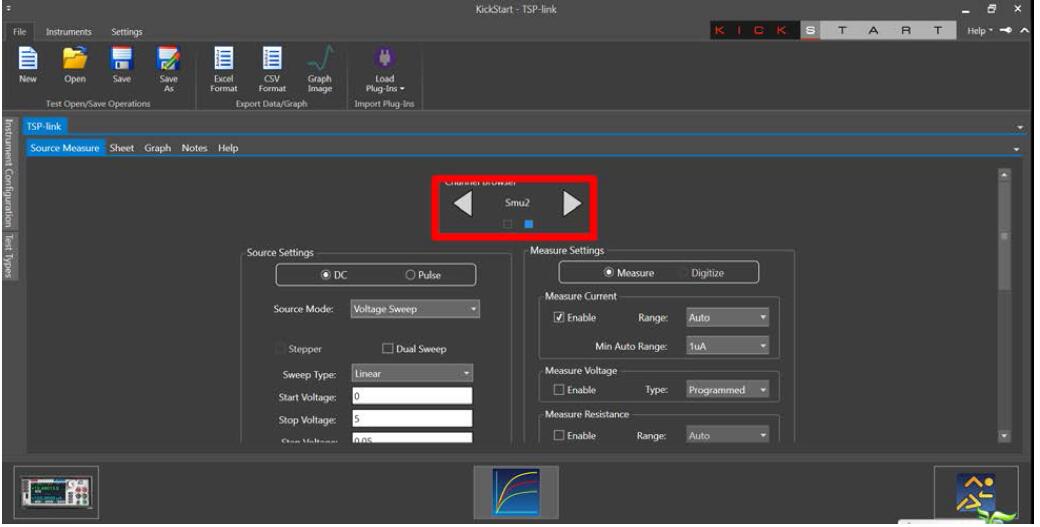1040x527 pixels.
Task: Click the Stop Voltage input field
Action: 410,418
